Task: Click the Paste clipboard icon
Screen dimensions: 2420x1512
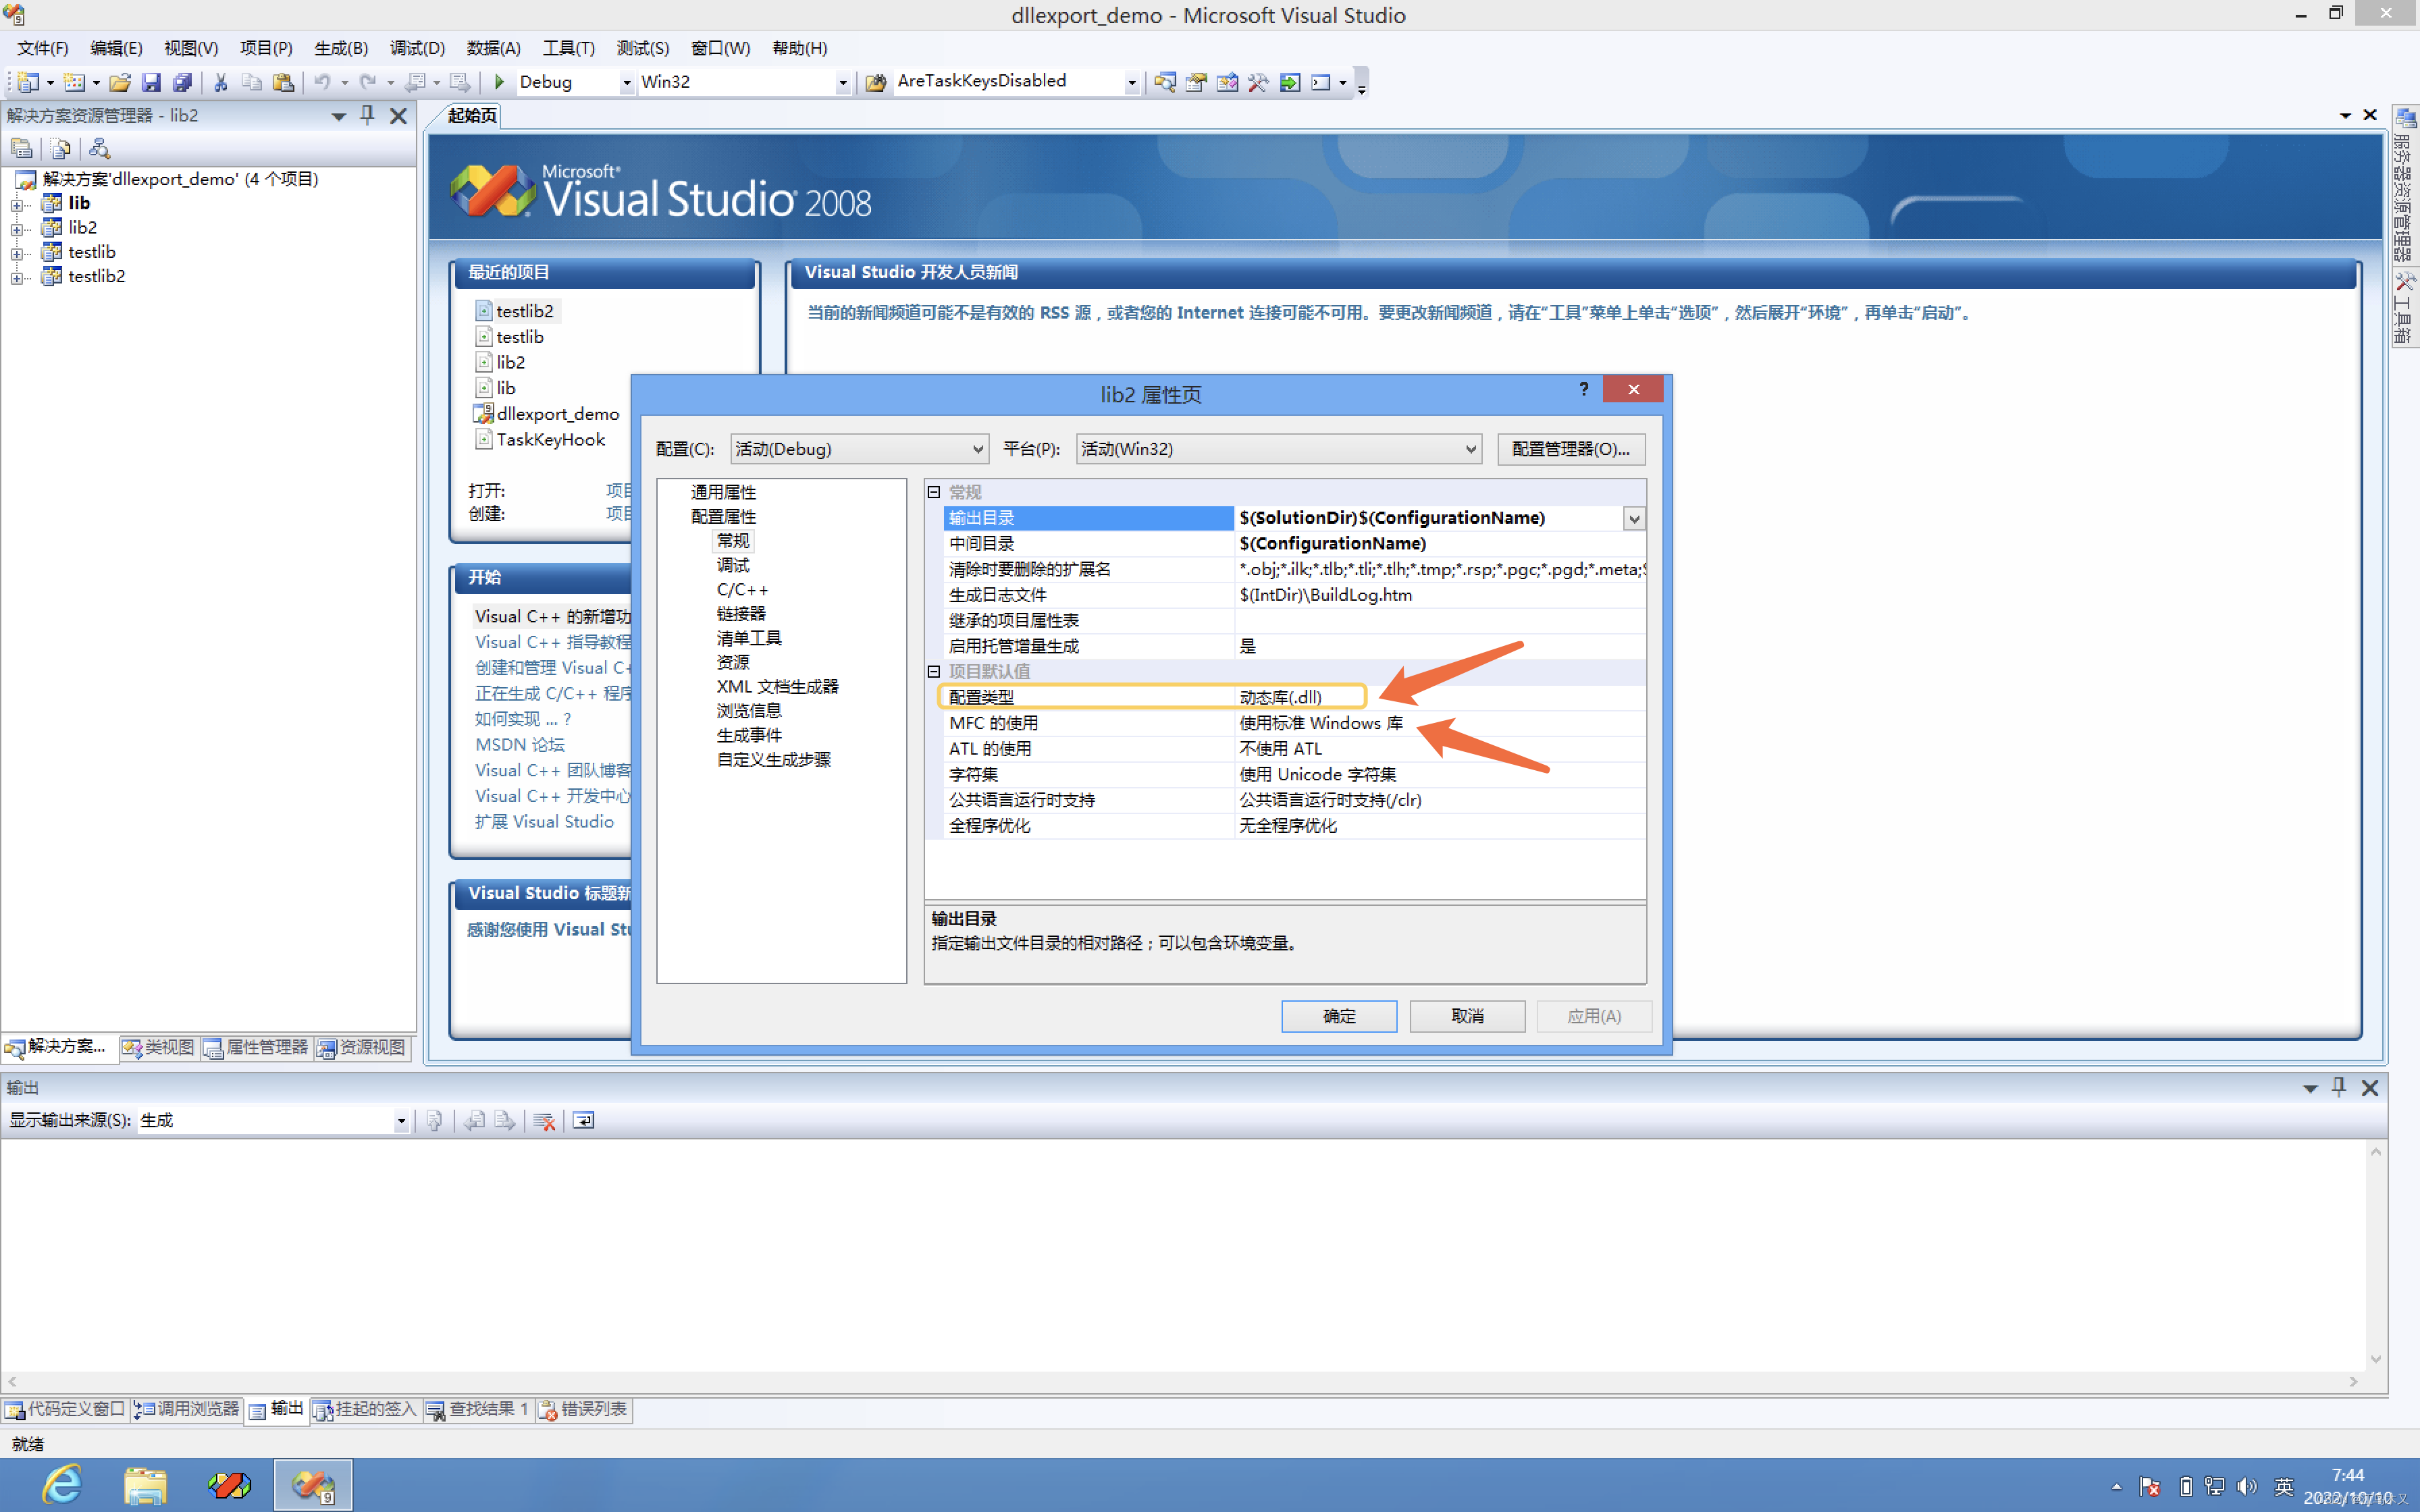Action: pyautogui.click(x=284, y=82)
